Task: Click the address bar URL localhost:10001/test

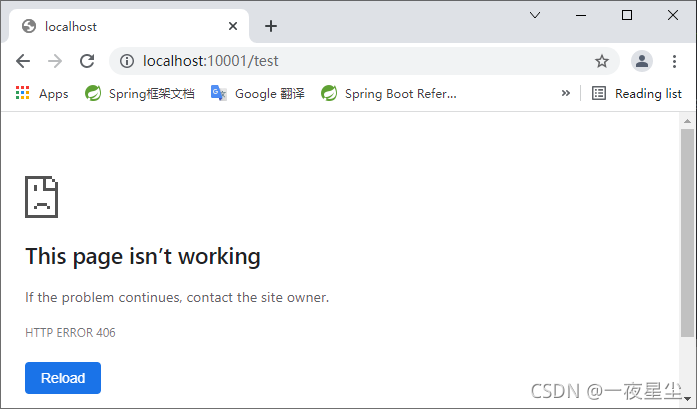Action: [x=211, y=61]
